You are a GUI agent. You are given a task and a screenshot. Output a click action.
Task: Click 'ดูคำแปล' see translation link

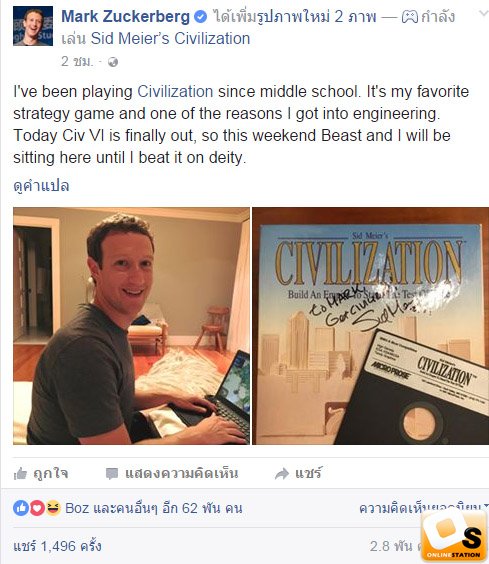click(41, 186)
